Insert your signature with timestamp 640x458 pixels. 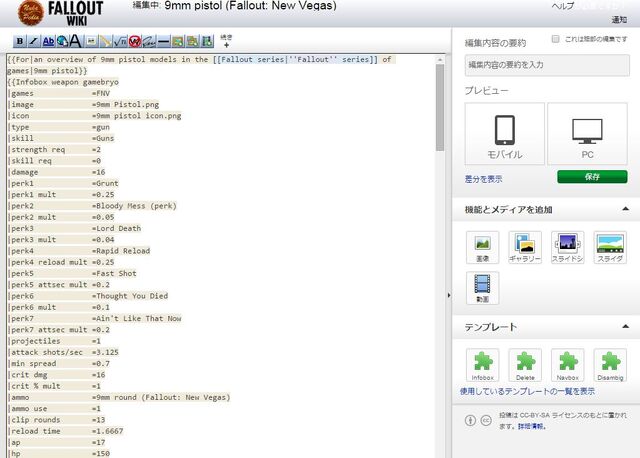(149, 41)
